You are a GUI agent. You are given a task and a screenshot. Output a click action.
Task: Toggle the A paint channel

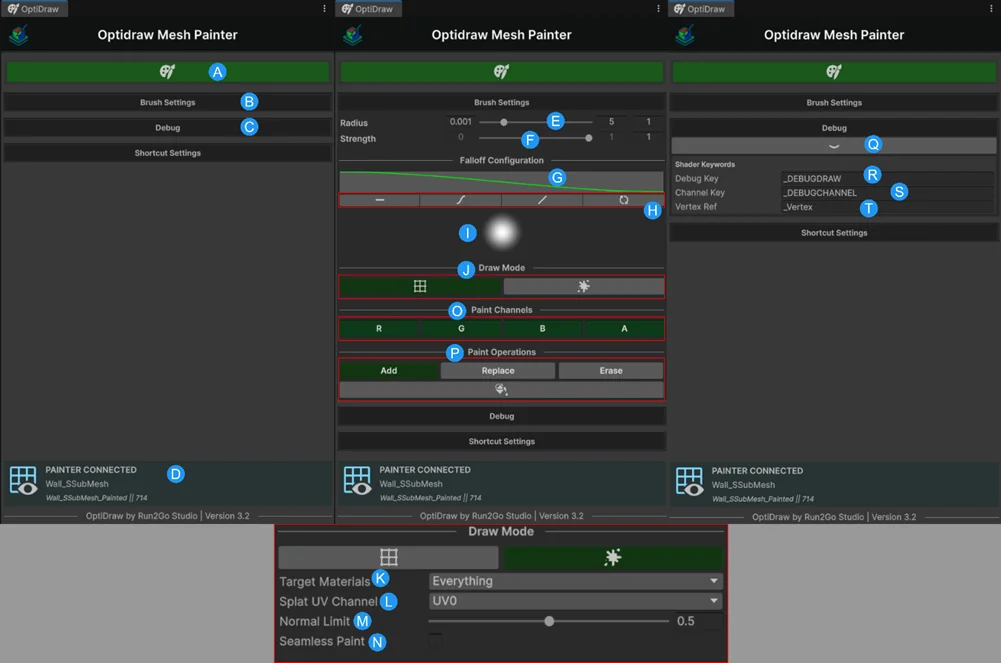point(624,329)
